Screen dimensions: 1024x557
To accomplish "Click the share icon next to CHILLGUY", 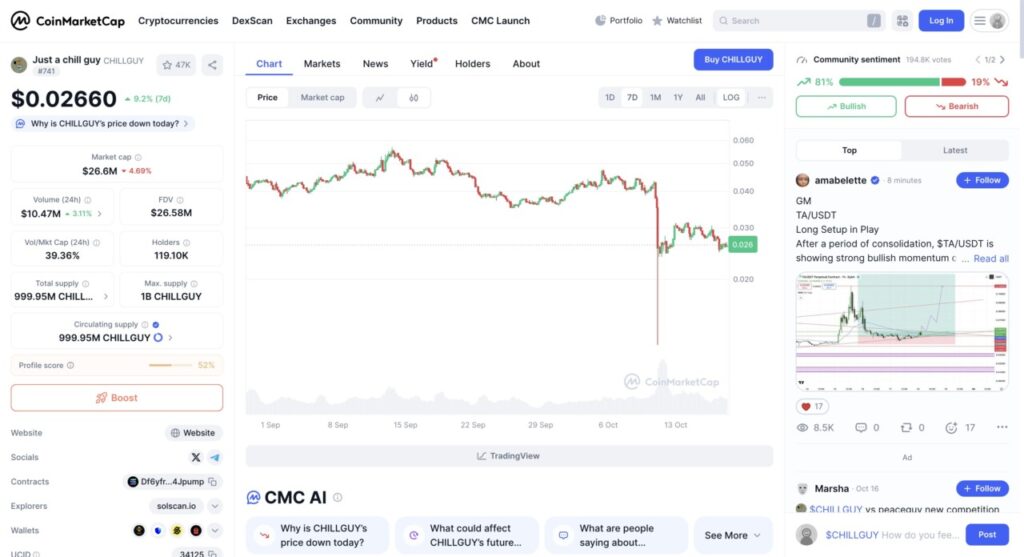I will [x=212, y=65].
